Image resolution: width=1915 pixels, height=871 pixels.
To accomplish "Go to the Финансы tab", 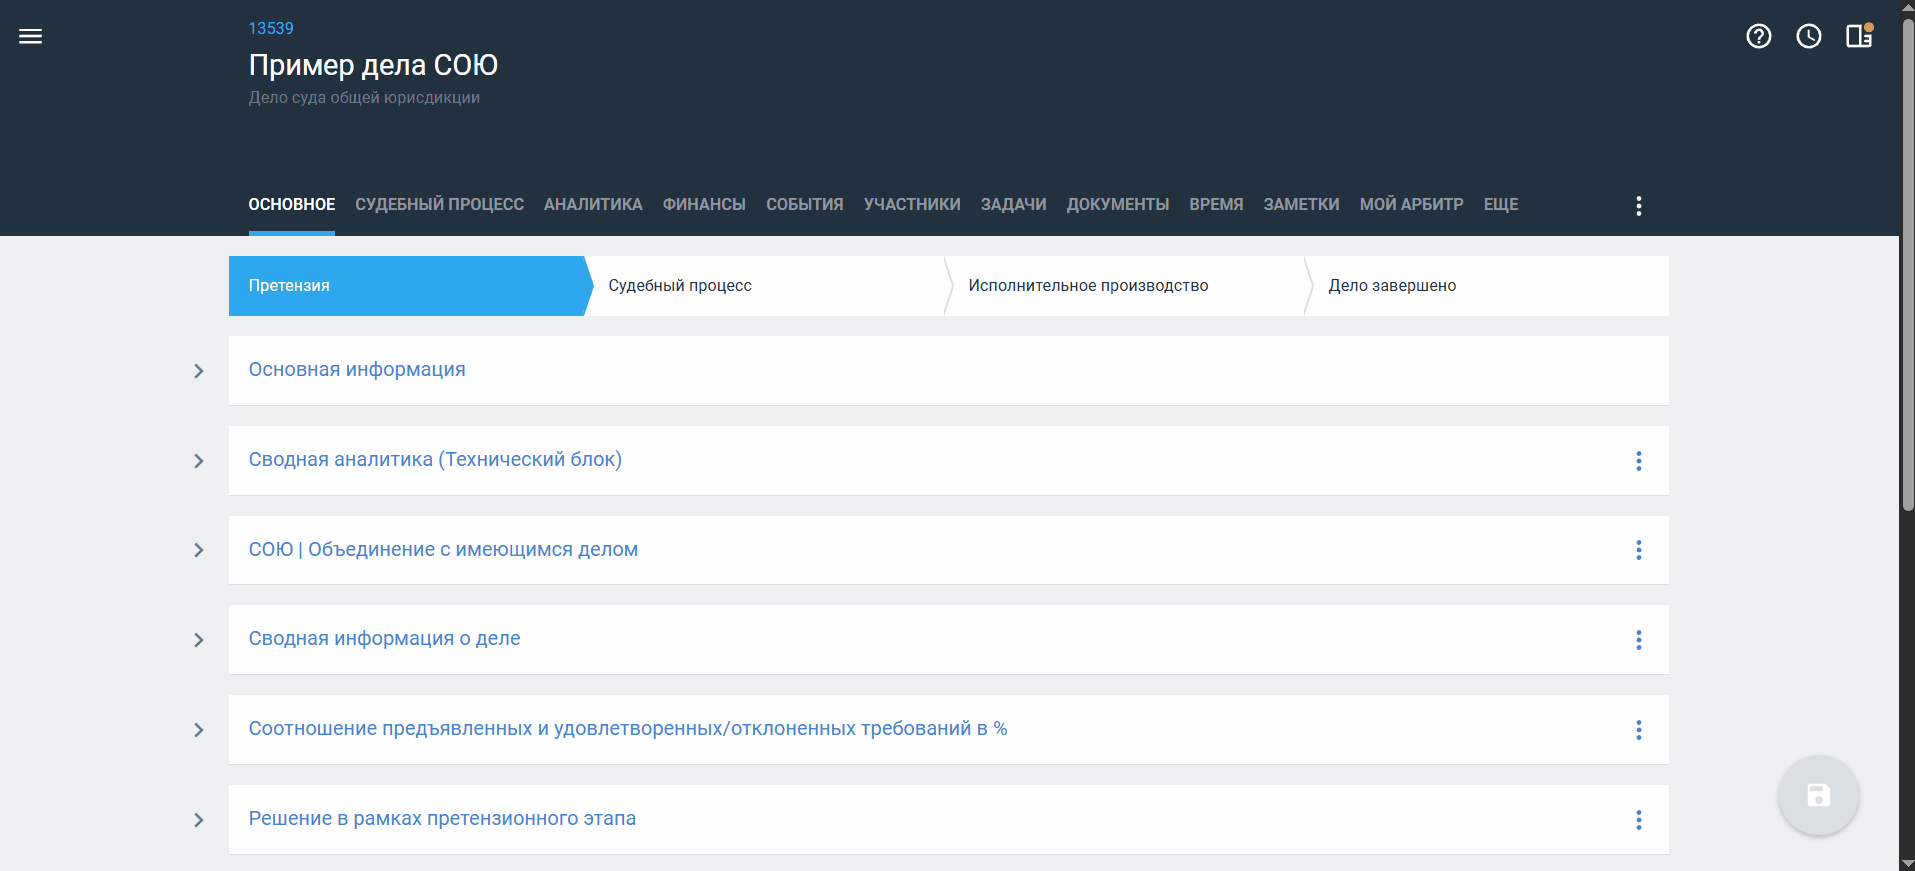I will tap(704, 205).
